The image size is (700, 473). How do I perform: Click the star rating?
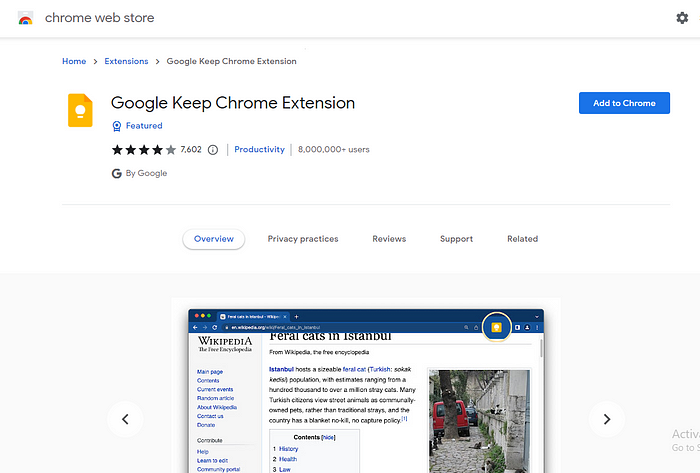point(144,149)
